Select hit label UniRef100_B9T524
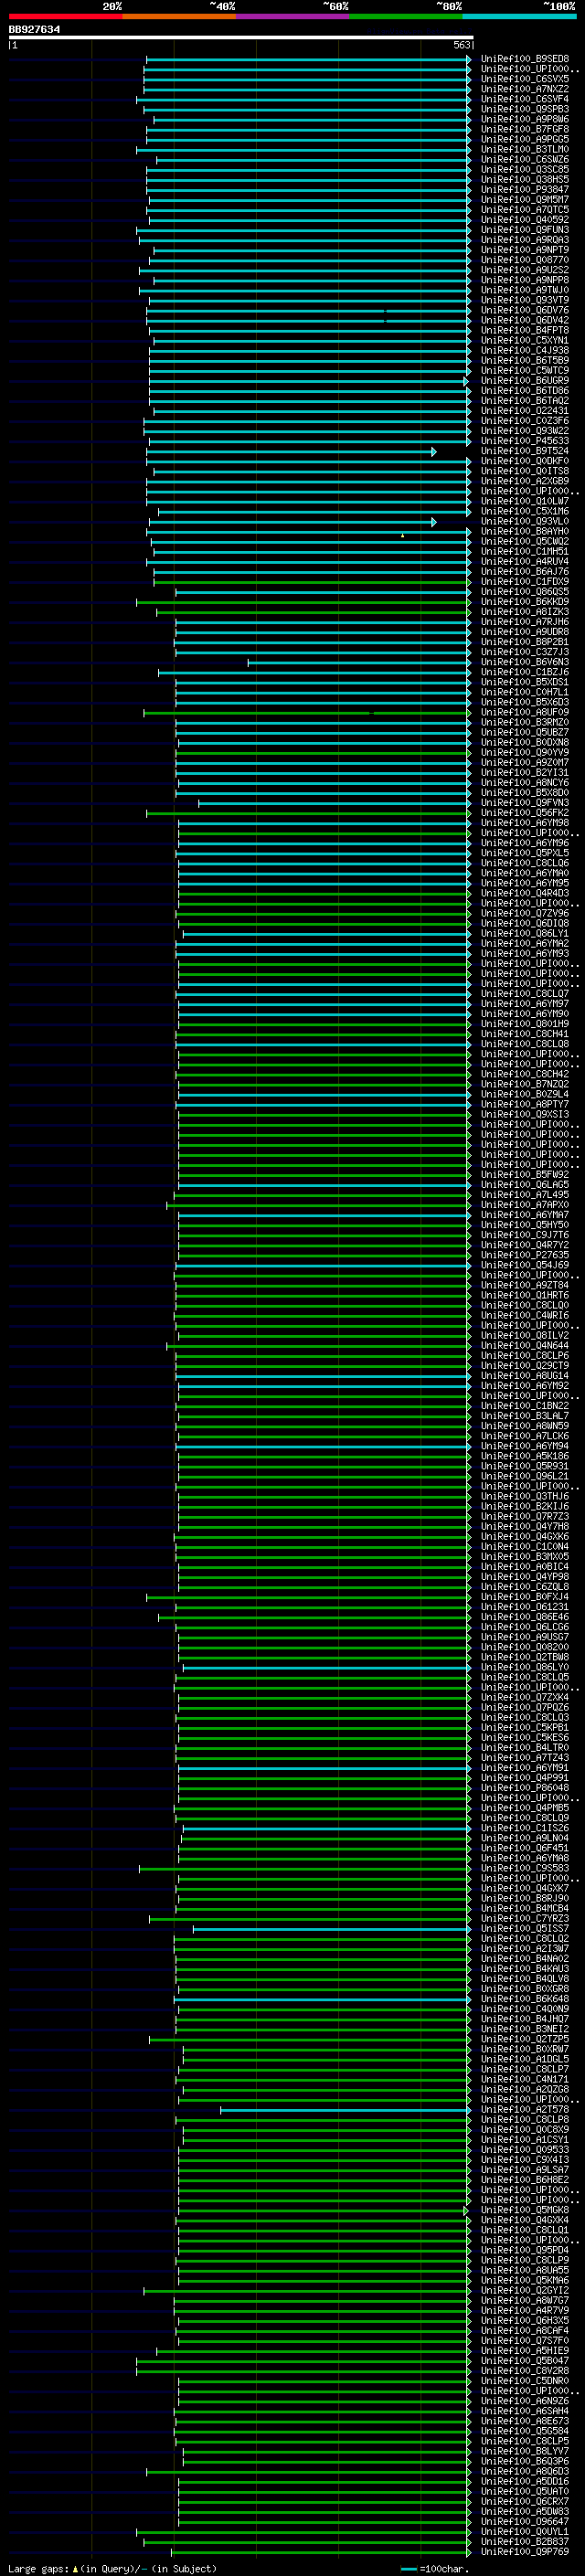585x2576 pixels. (x=524, y=451)
